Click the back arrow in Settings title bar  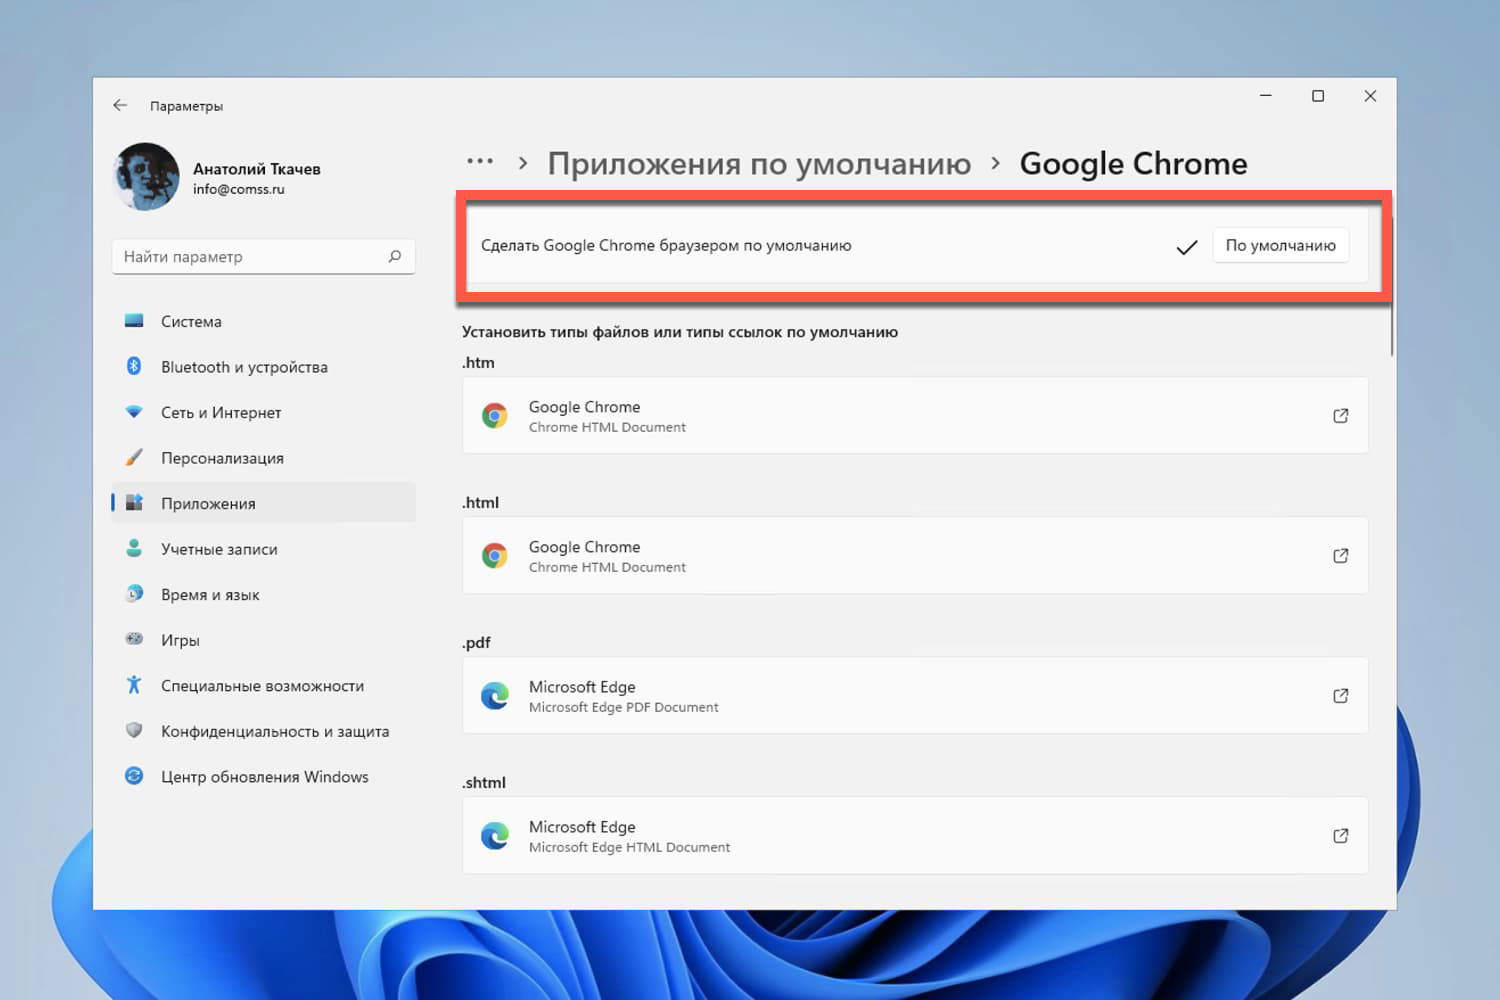pyautogui.click(x=120, y=105)
